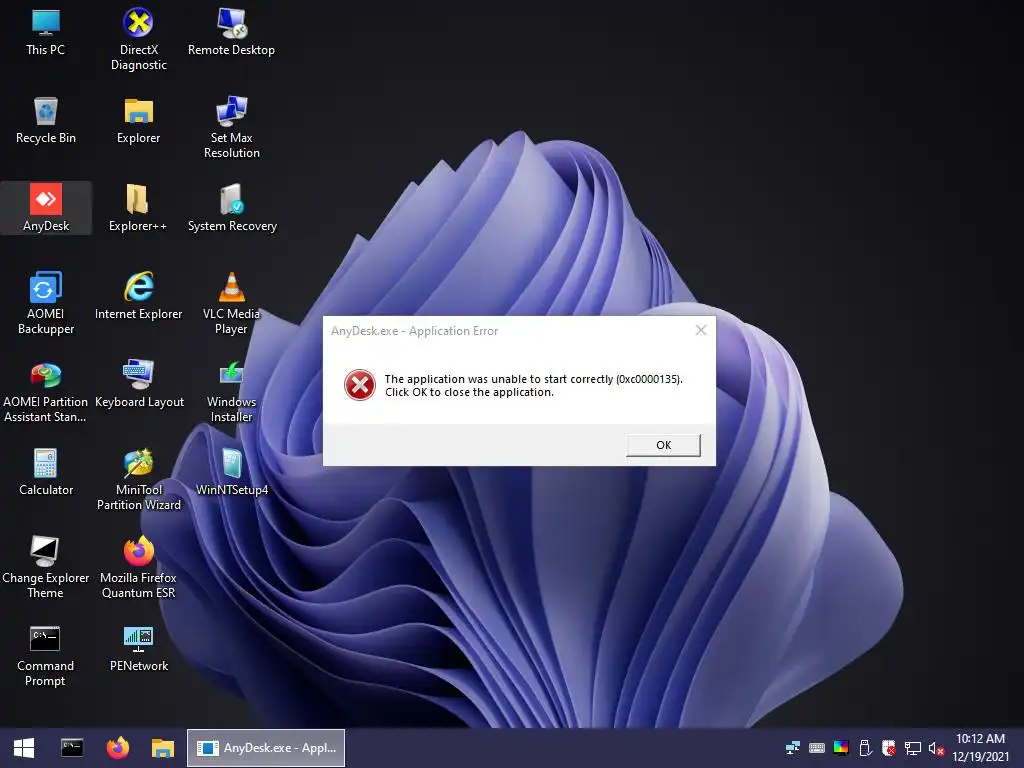Click the AnyDesk.exe taskbar button

click(266, 748)
